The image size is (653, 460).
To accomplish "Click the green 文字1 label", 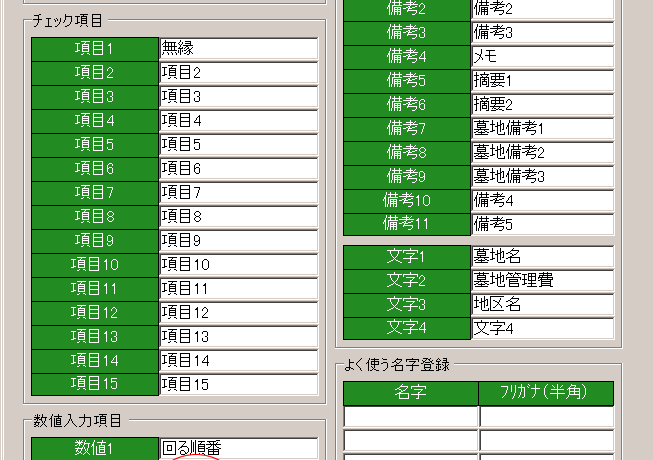I will pyautogui.click(x=406, y=256).
